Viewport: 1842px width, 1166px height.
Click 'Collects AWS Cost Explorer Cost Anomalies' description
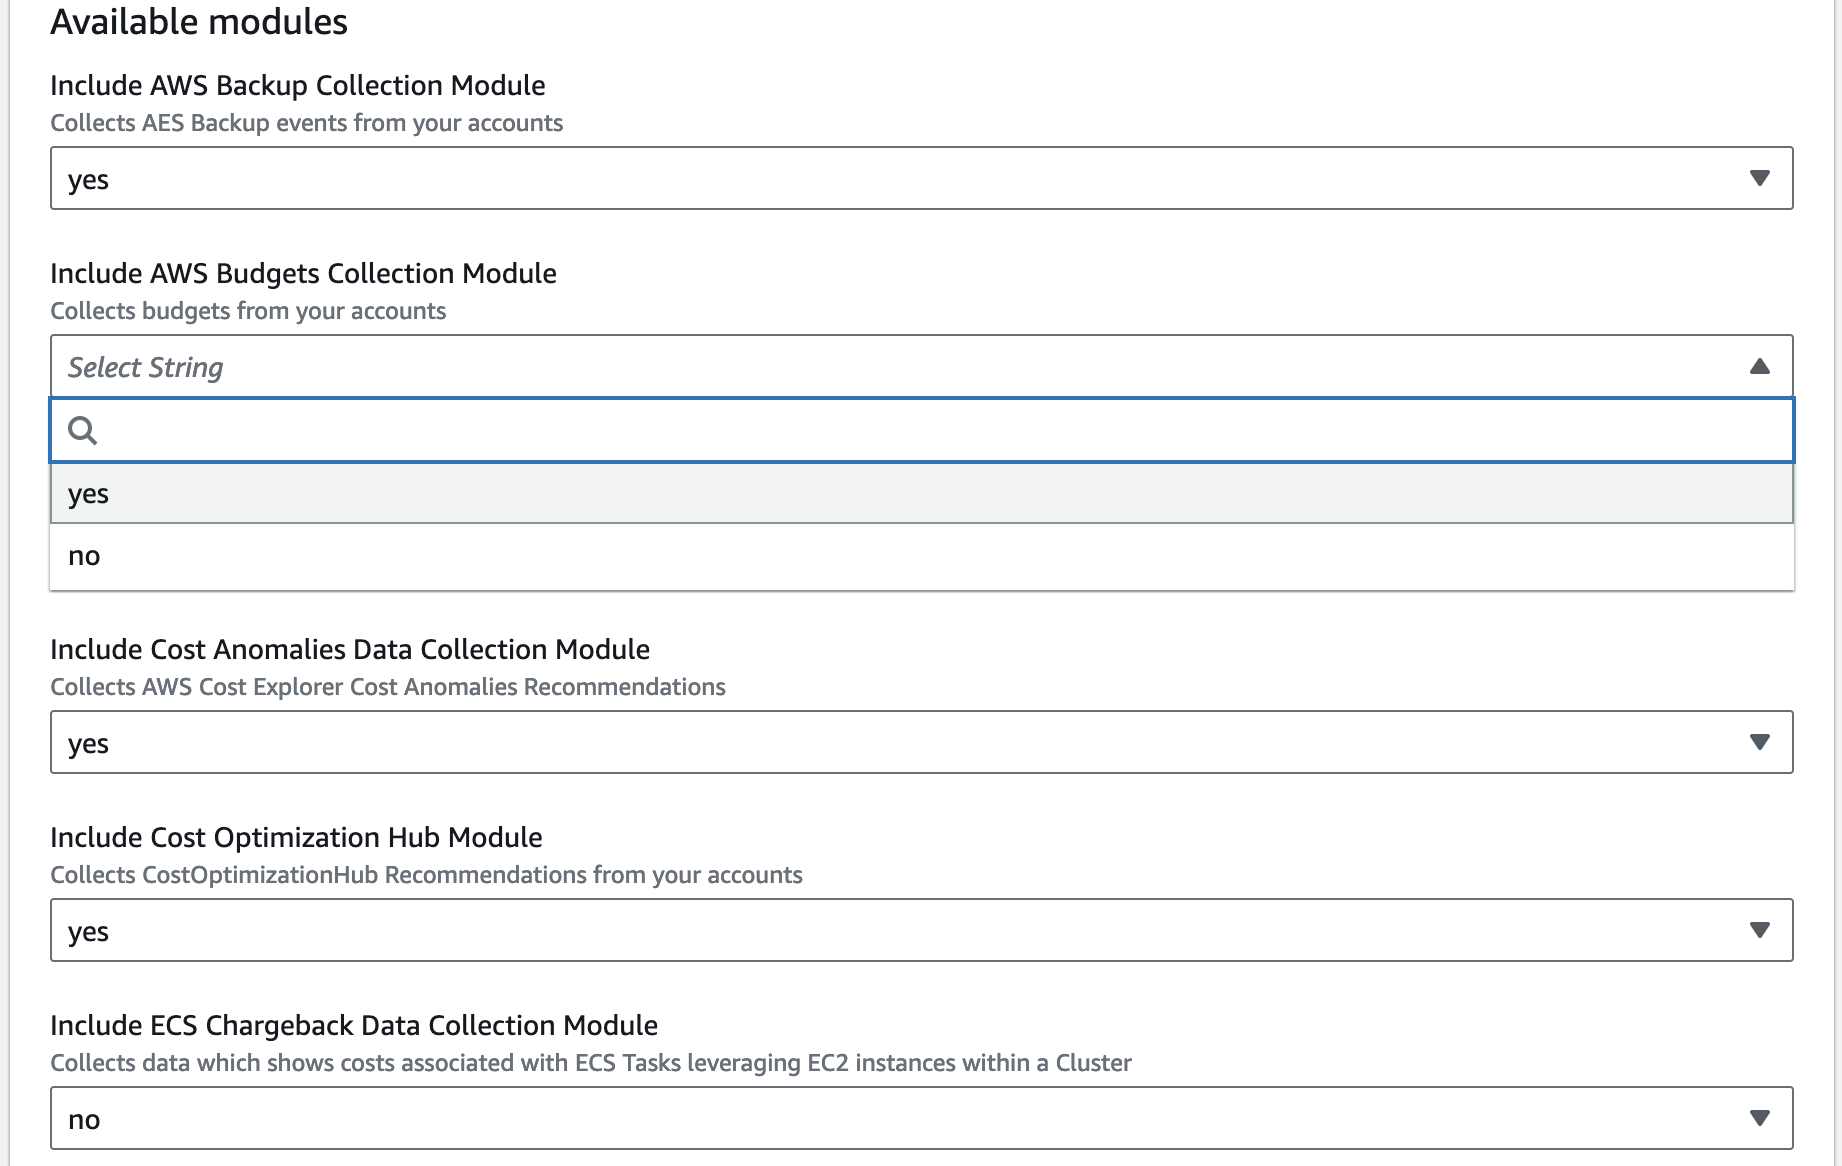pos(388,687)
